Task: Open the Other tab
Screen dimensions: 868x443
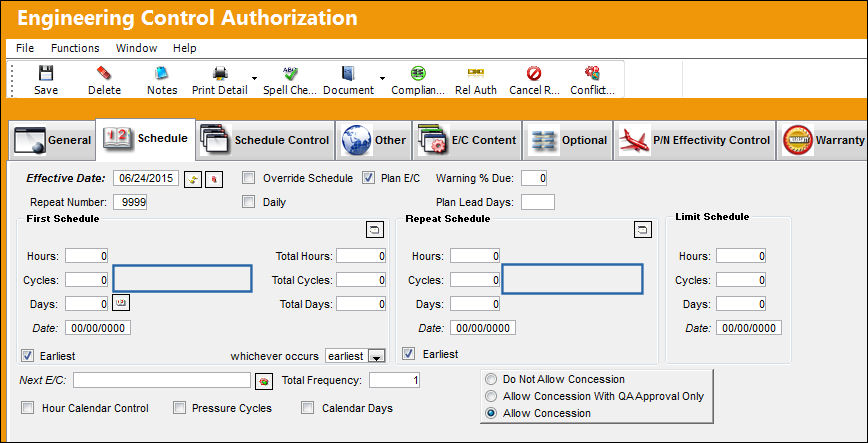Action: 374,141
